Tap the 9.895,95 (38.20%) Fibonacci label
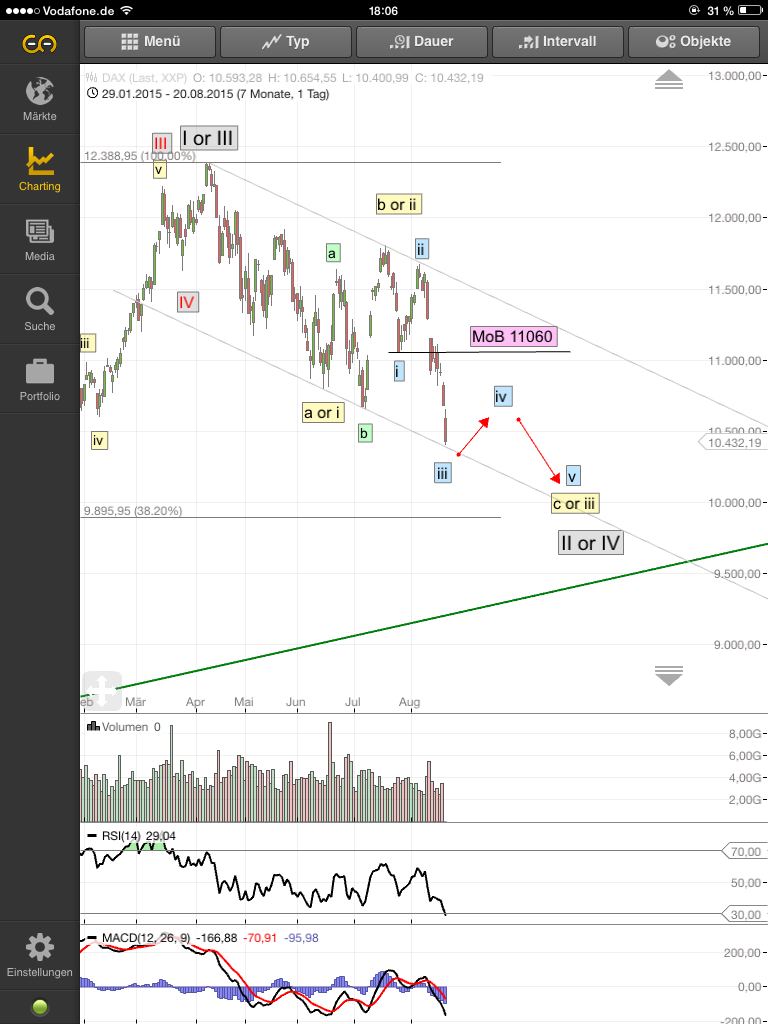This screenshot has height=1024, width=768. pyautogui.click(x=133, y=511)
